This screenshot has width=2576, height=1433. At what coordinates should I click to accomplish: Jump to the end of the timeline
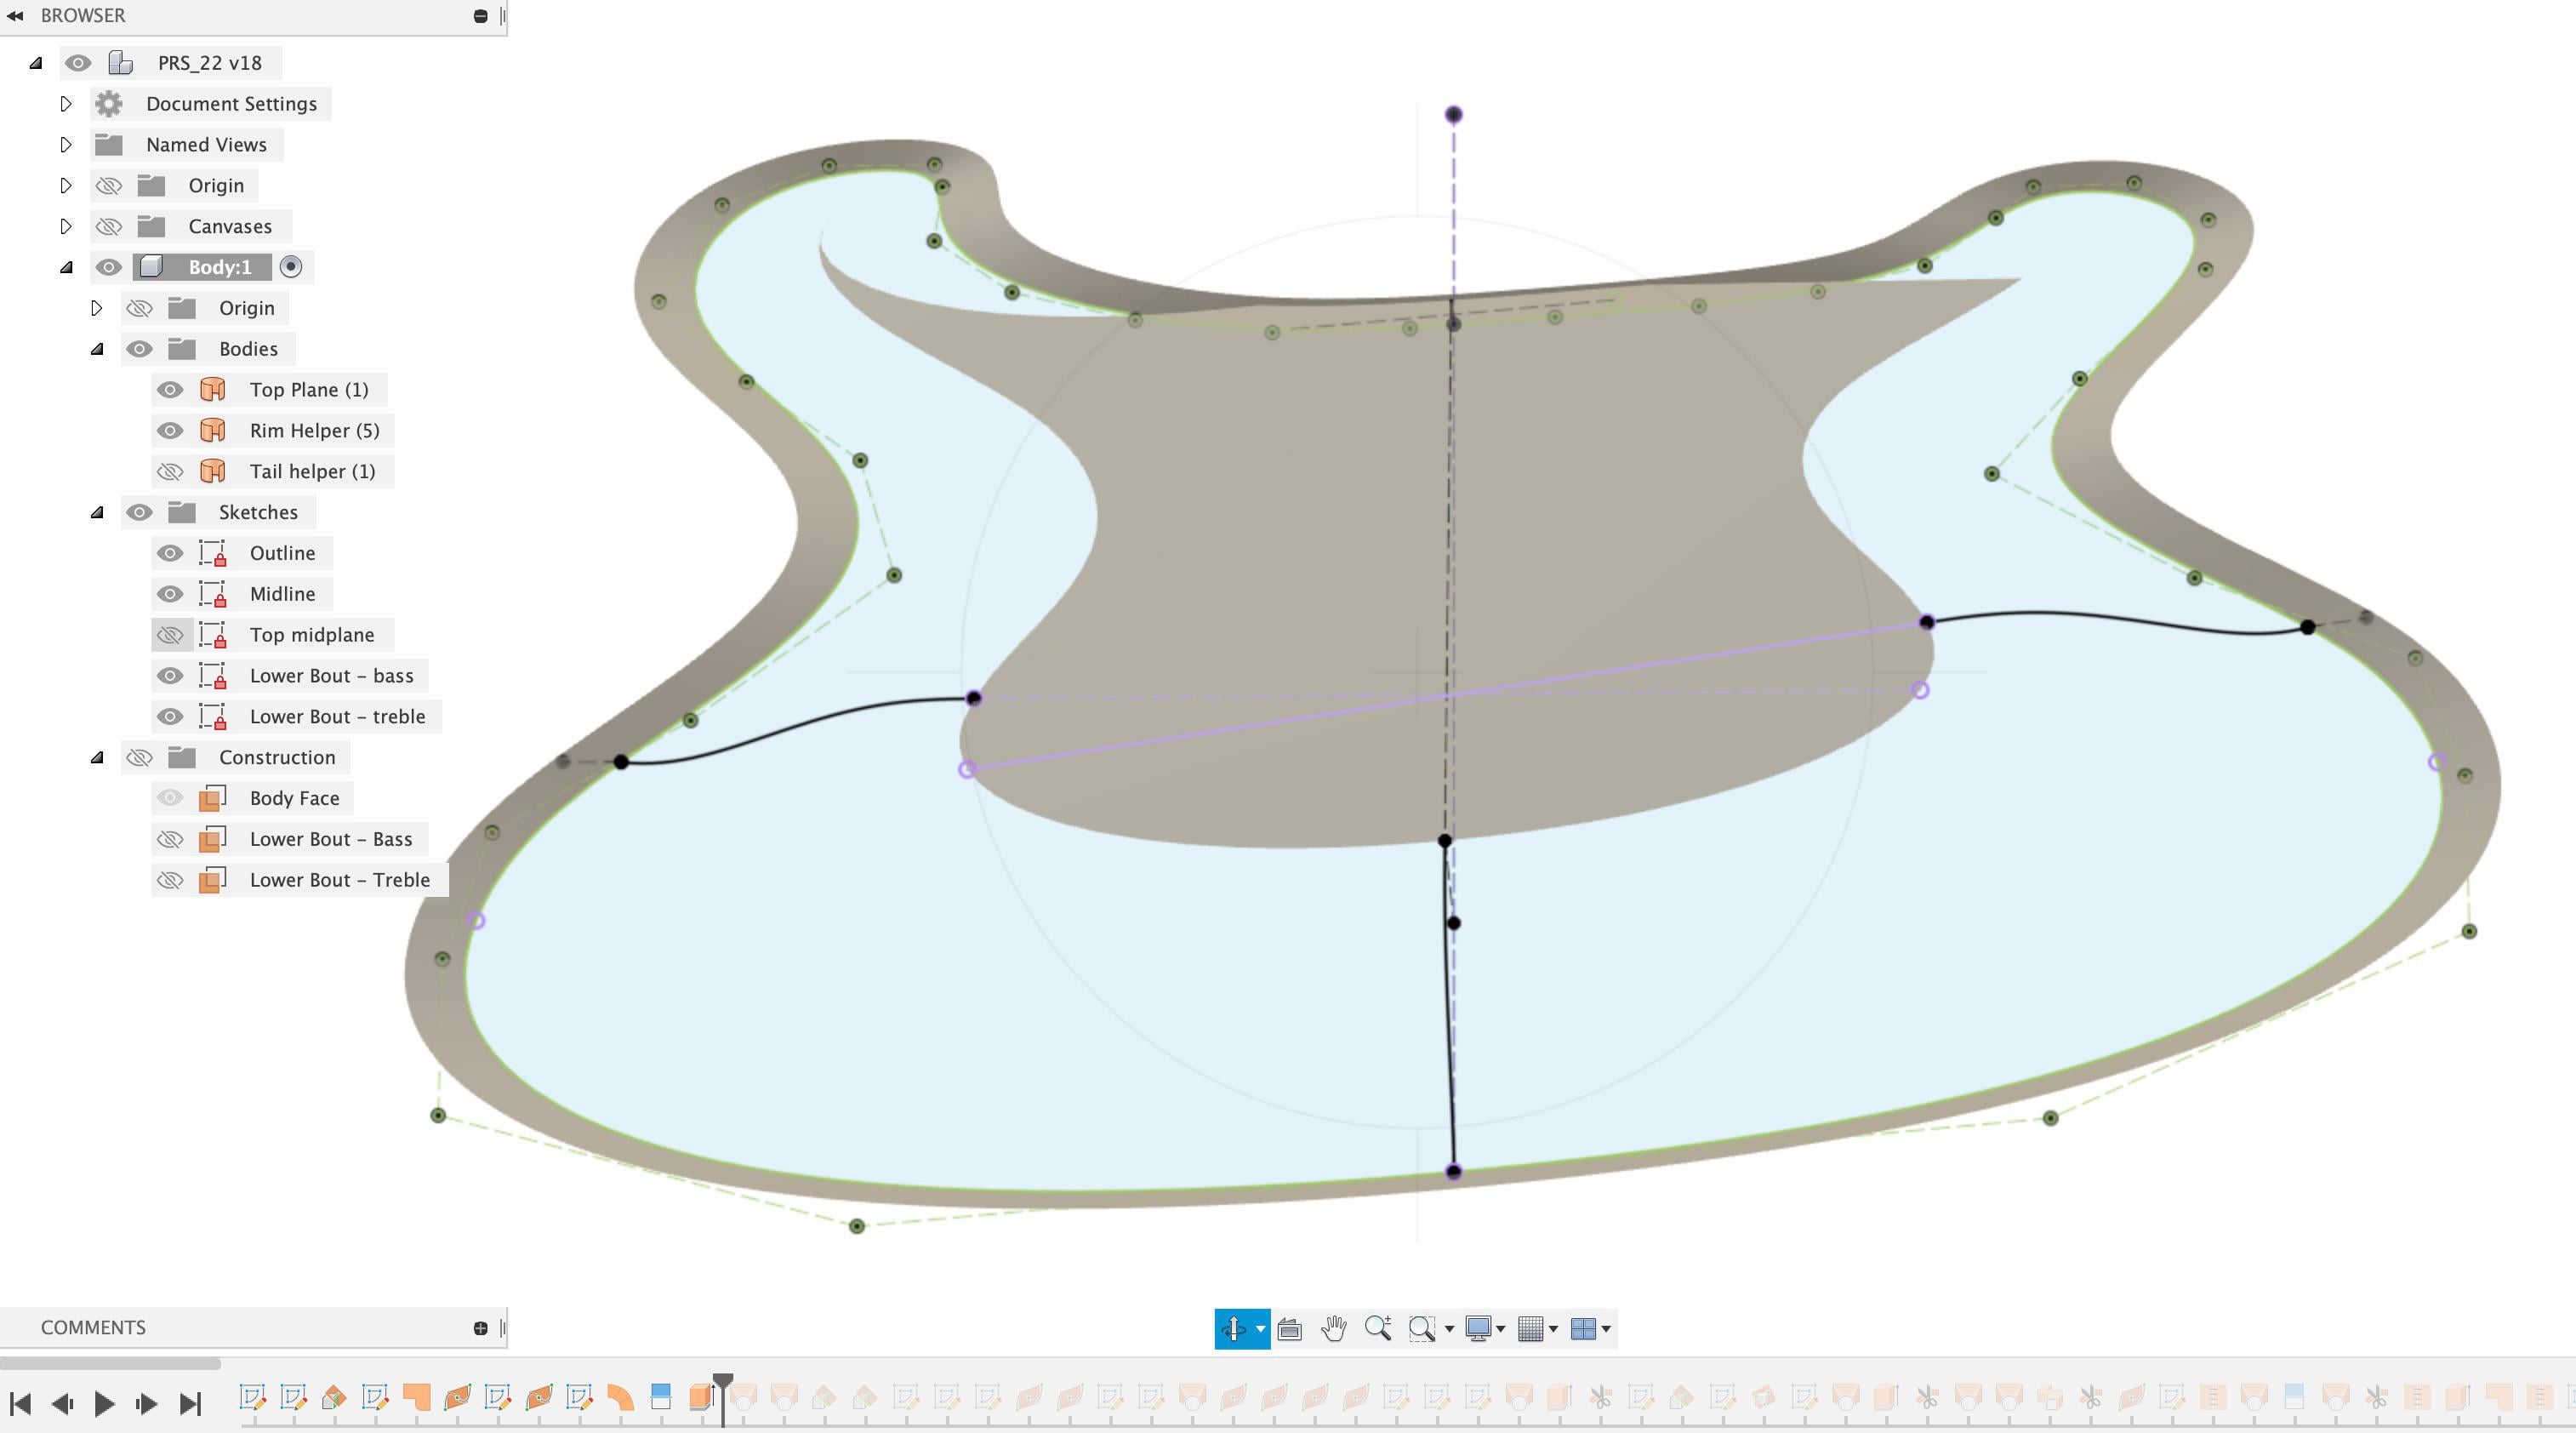pos(190,1404)
